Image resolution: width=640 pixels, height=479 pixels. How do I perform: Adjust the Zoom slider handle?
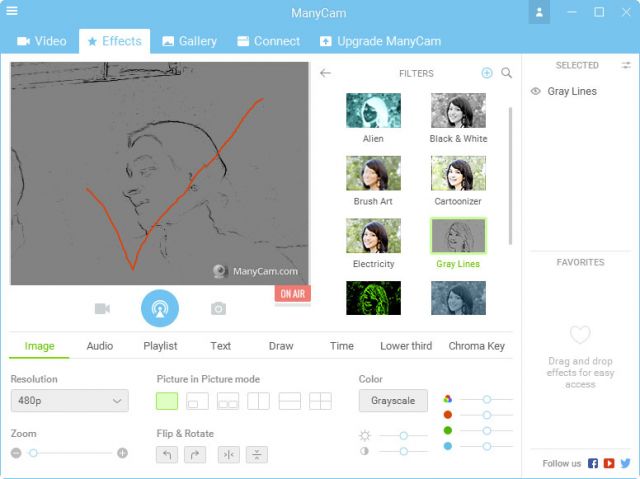coord(33,453)
